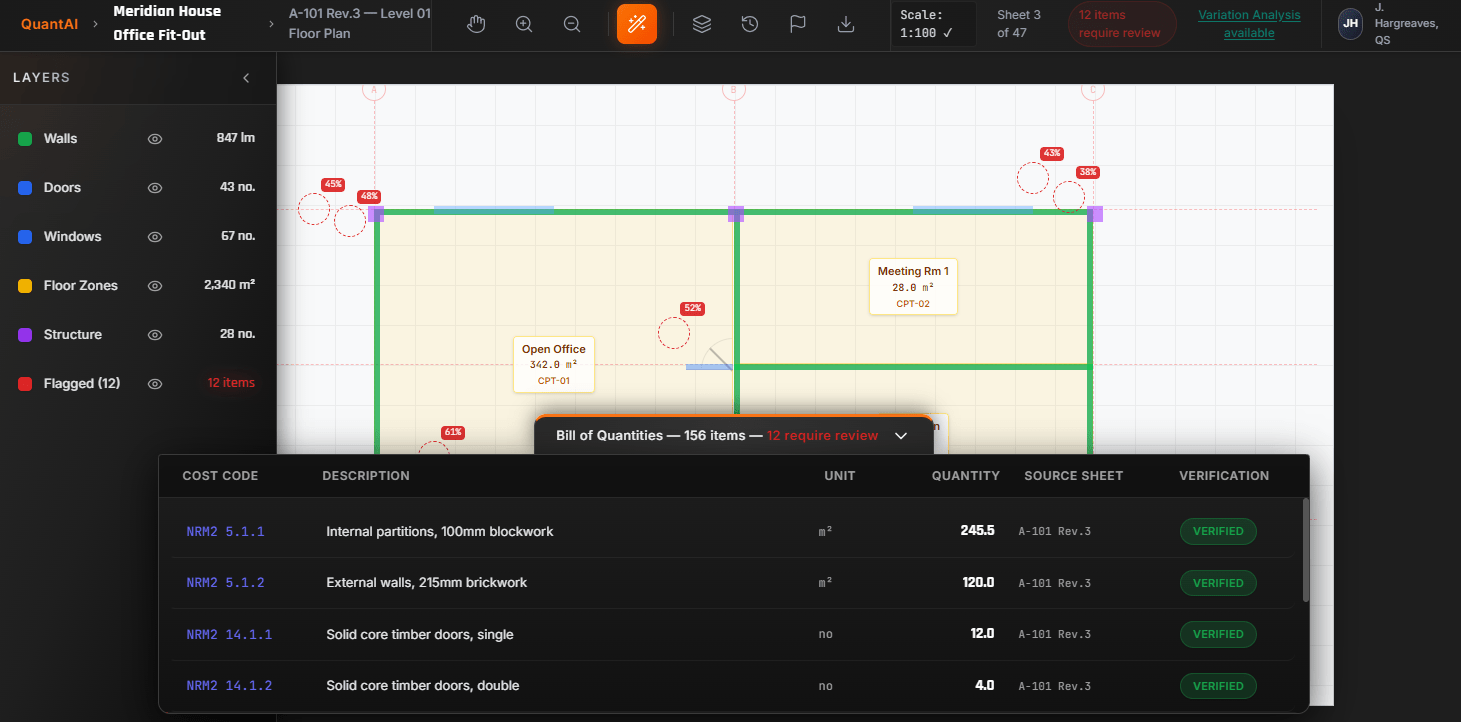Viewport: 1461px width, 722px height.
Task: Open the Variation Analysis available link
Action: click(1249, 24)
